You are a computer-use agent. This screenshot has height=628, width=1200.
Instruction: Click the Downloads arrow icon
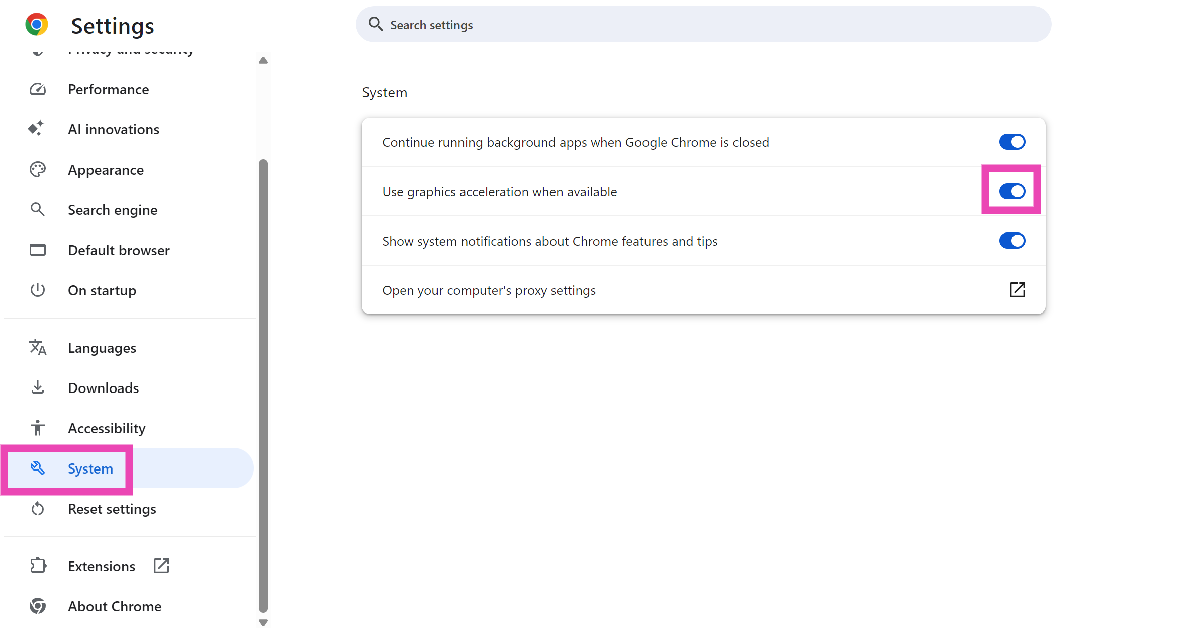pyautogui.click(x=38, y=388)
